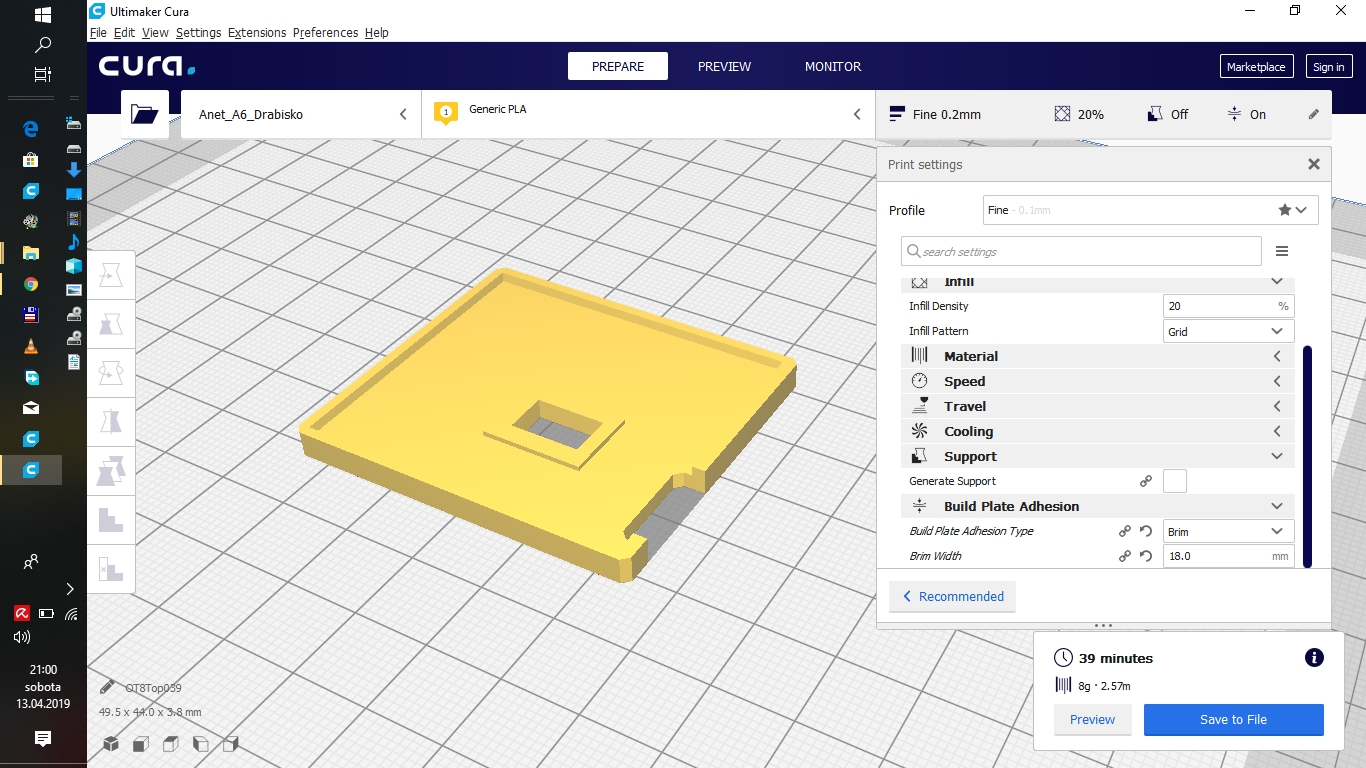Click the Brim Width value field

1228,556
